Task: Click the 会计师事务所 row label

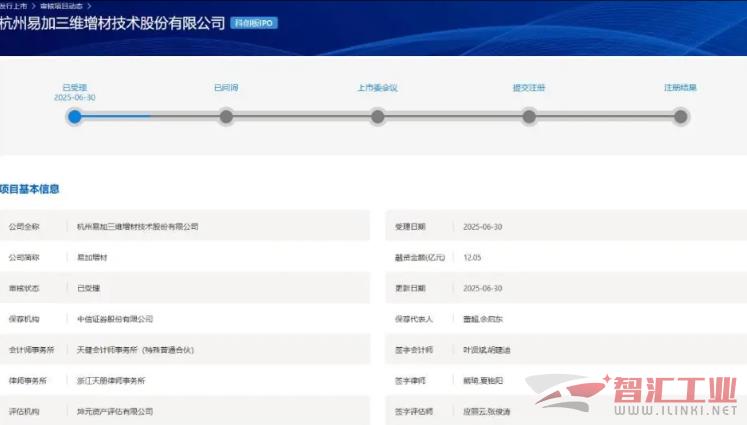Action: [x=31, y=350]
